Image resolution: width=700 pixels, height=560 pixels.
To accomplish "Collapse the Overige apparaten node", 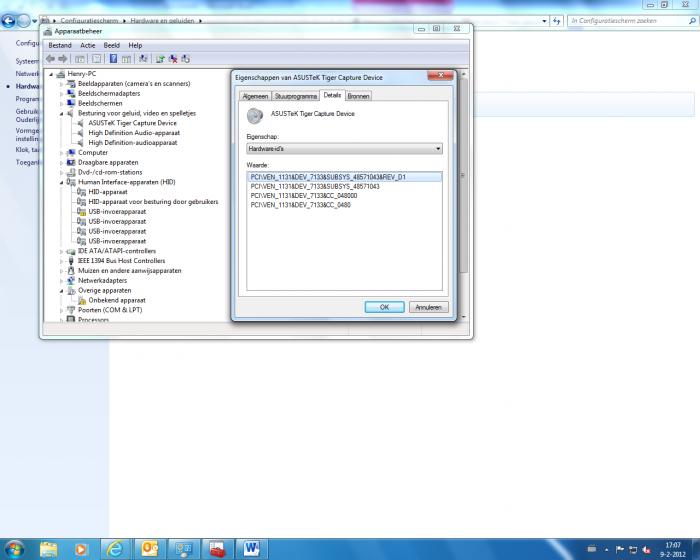I will 61,291.
